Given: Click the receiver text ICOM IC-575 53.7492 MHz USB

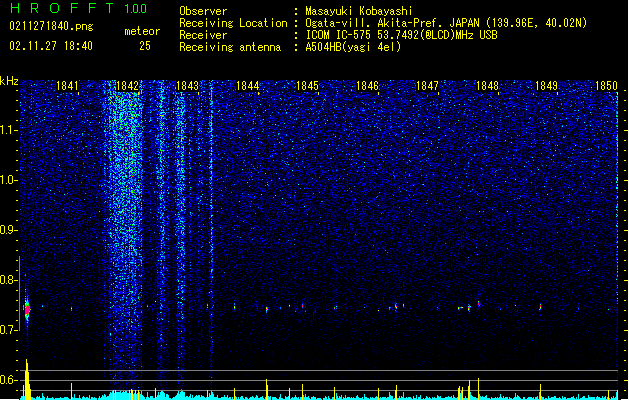Looking at the screenshot, I should coord(401,35).
